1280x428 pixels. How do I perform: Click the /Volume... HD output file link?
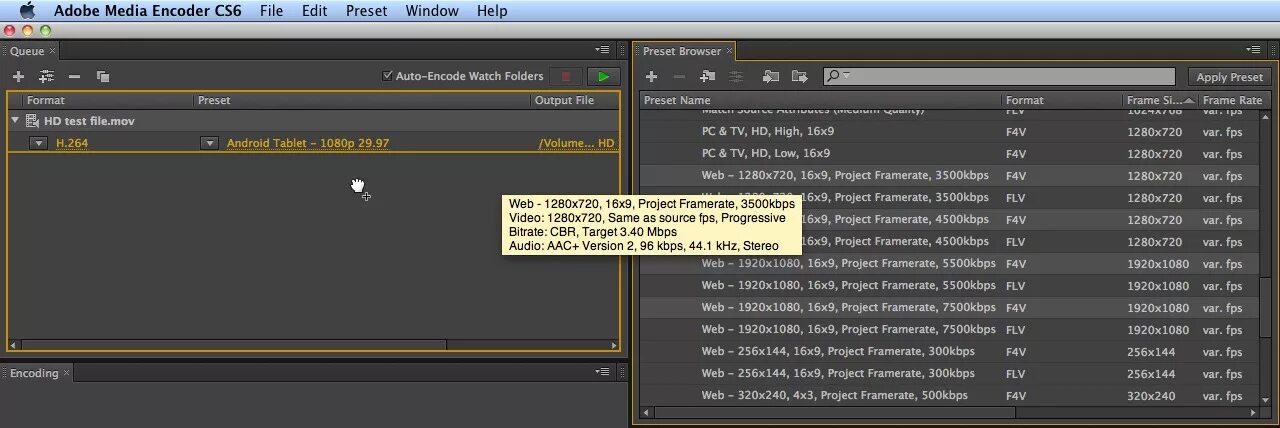coord(577,143)
